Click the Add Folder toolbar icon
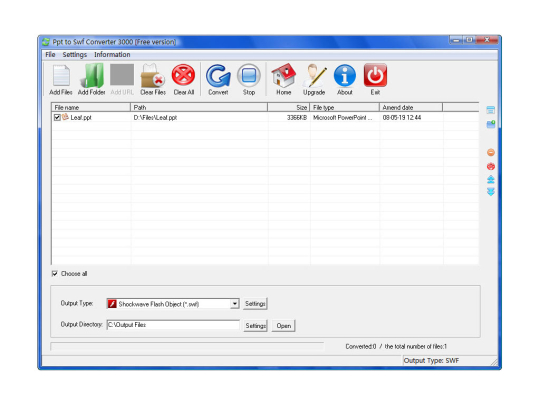The width and height of the screenshot is (540, 405). pos(92,75)
